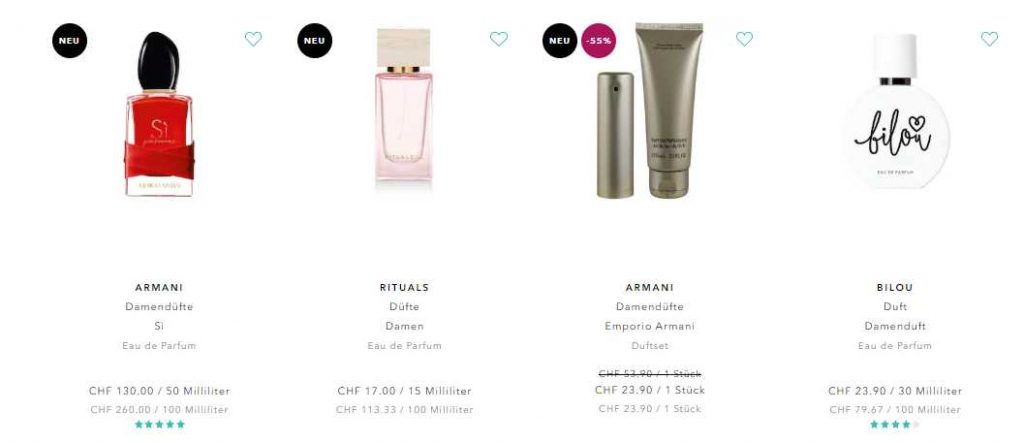
Task: Click heart icon on Emporio Armani Duftset
Action: [x=744, y=39]
